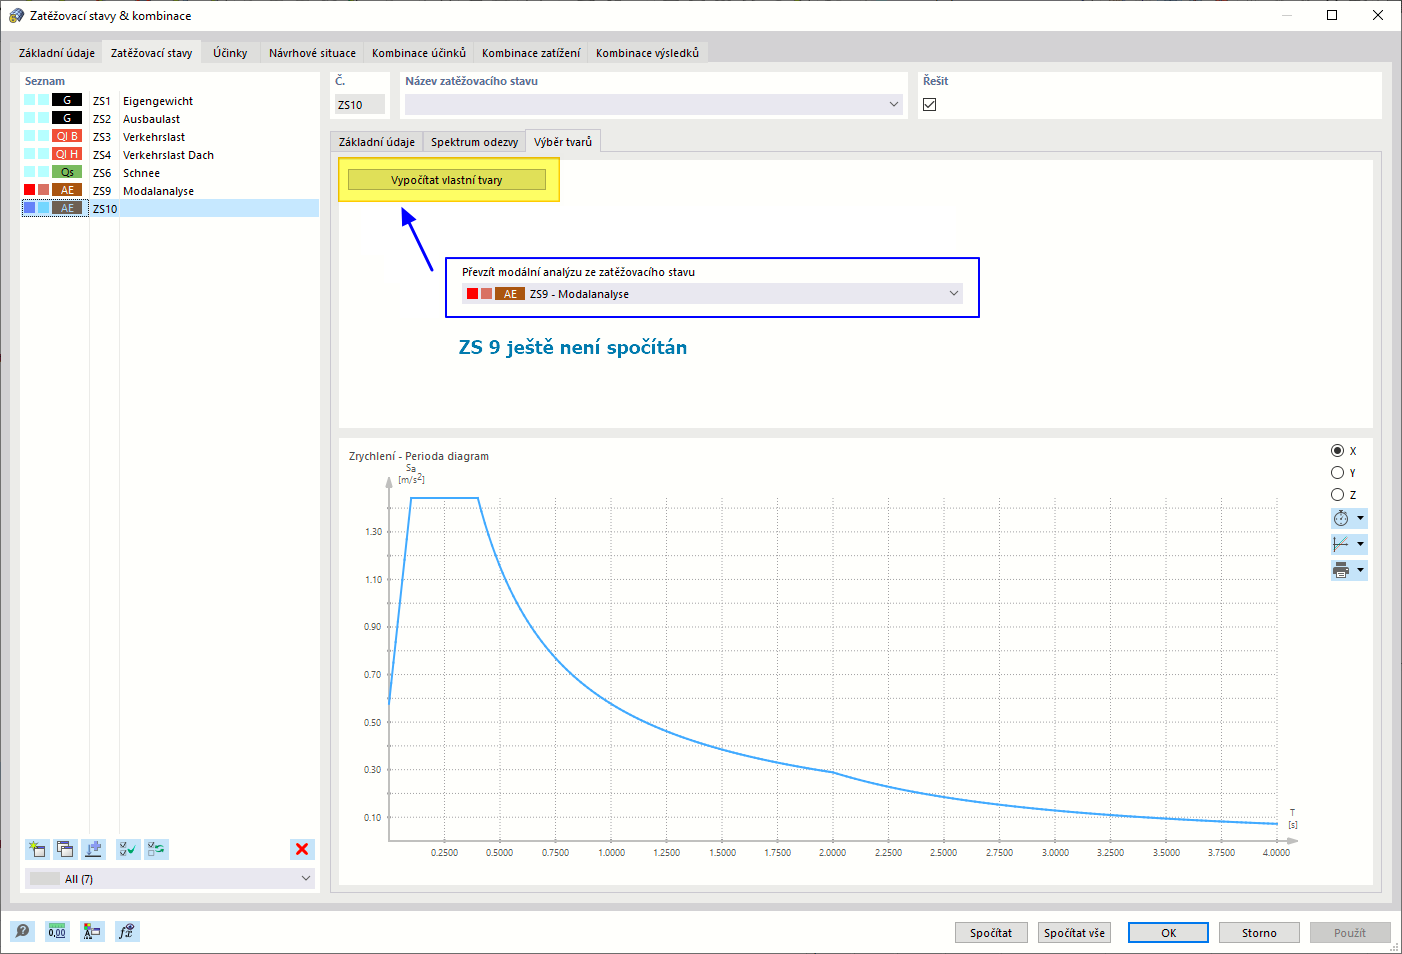Click the printer icon beside the diagram

1341,570
